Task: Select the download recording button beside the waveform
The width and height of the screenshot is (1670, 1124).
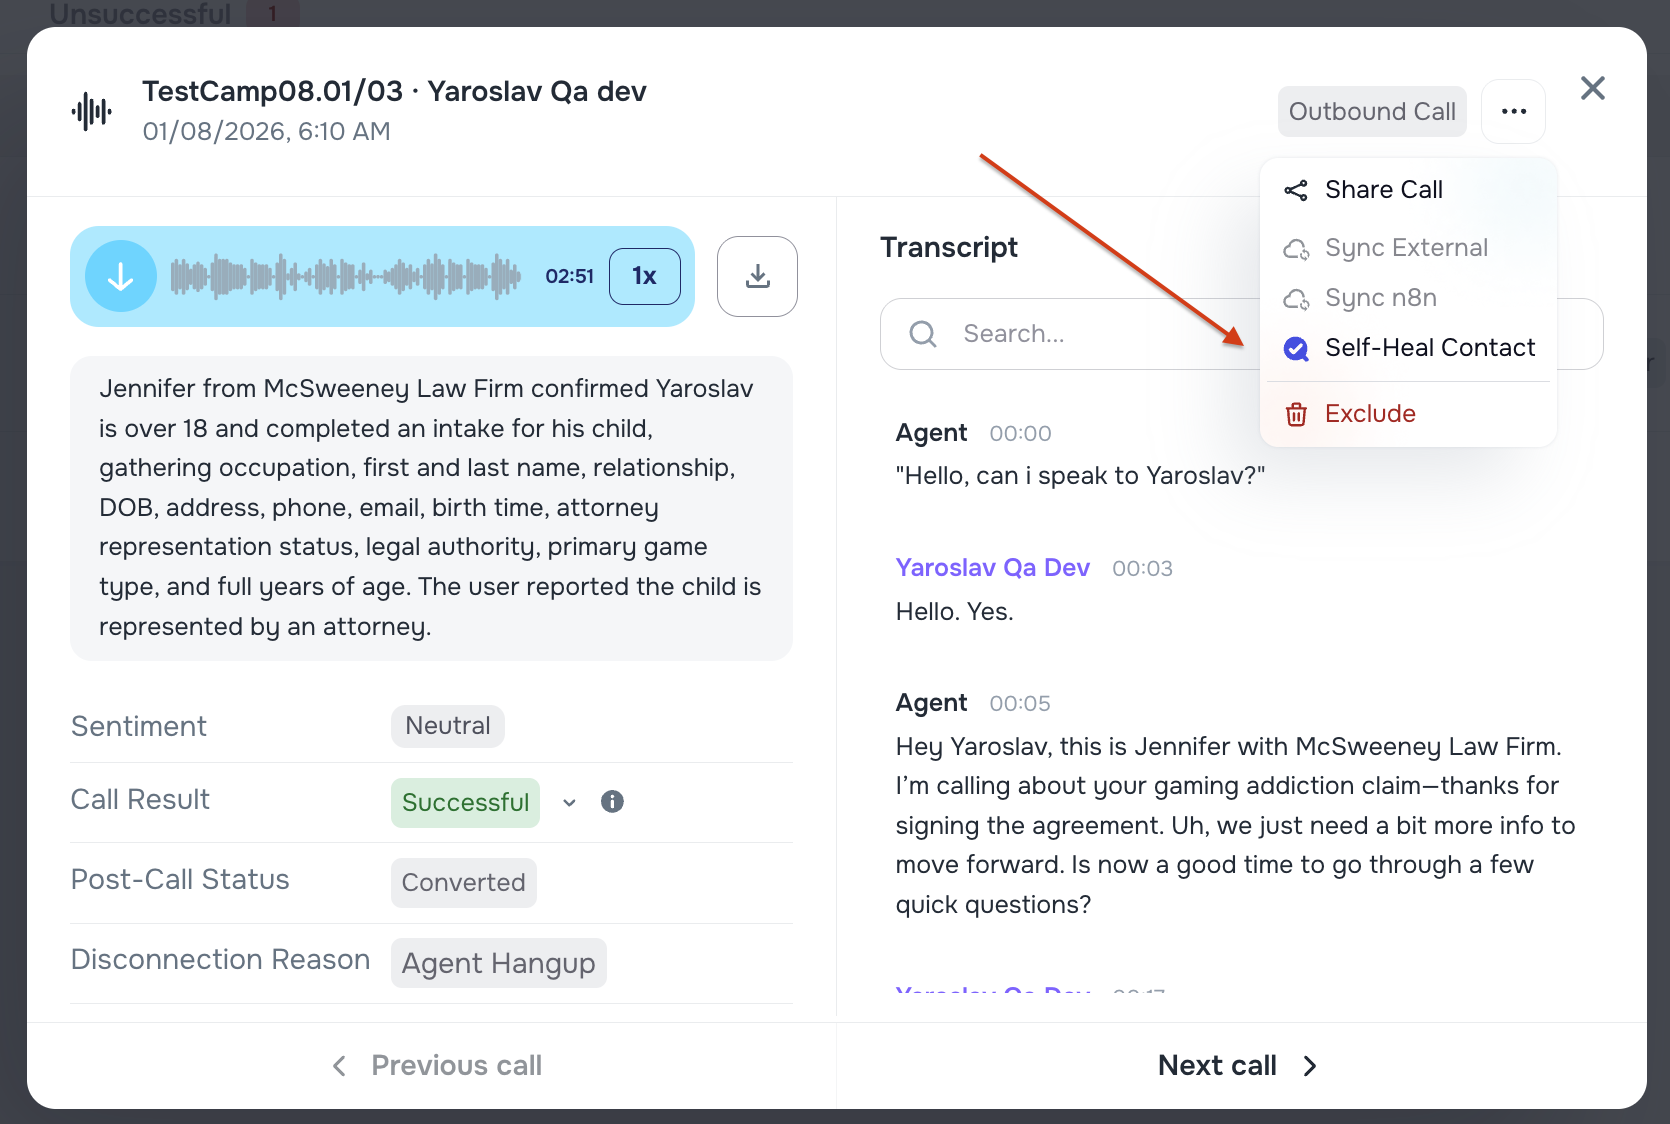Action: pos(757,276)
